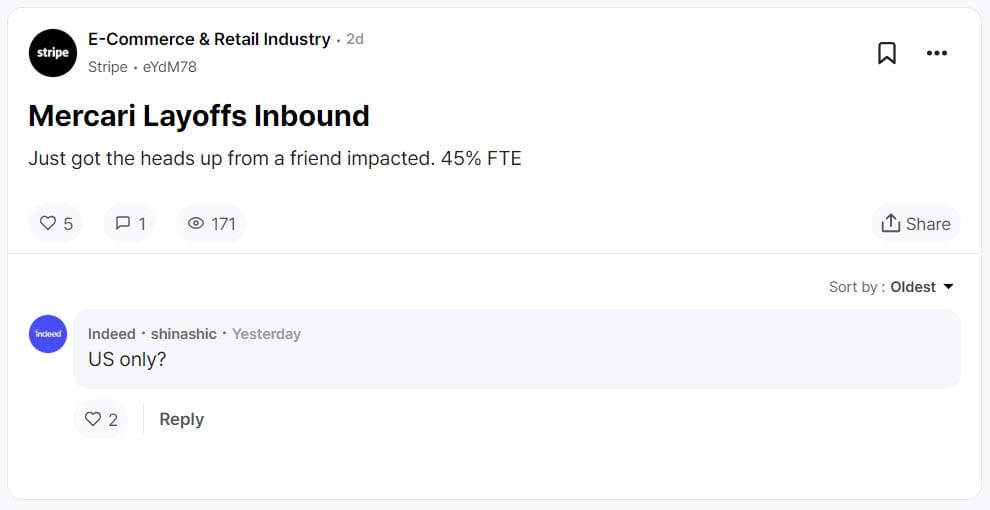Open the E-Commerce & Retail Industry channel

pyautogui.click(x=209, y=39)
